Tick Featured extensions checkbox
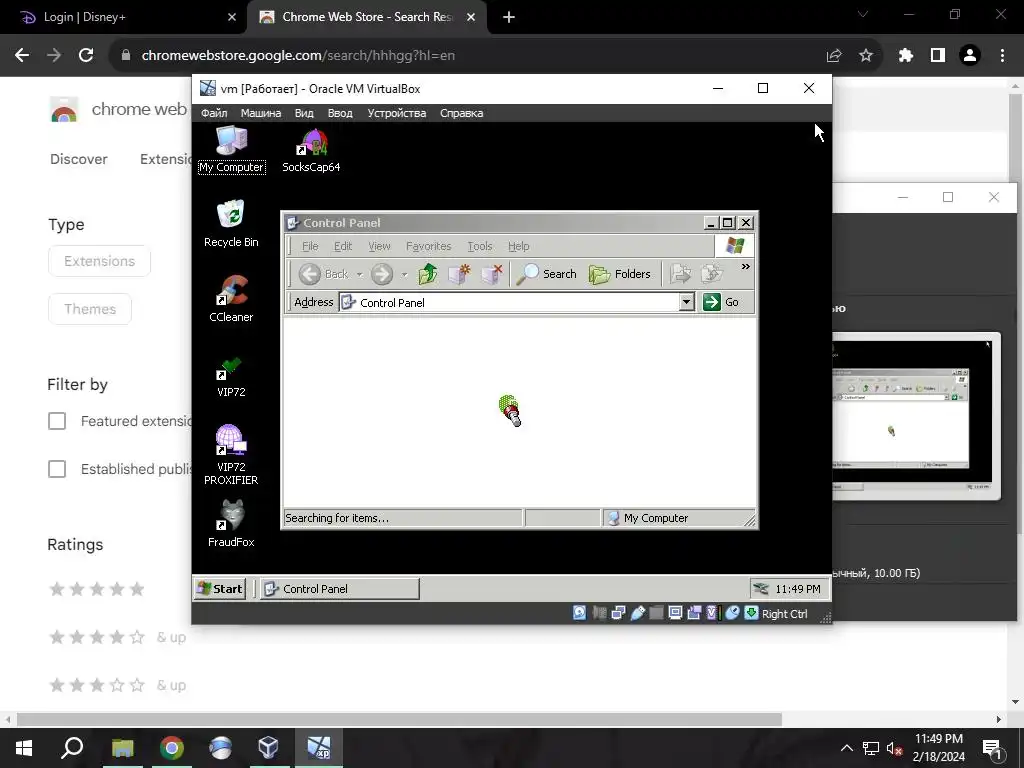Viewport: 1024px width, 768px height. pos(57,421)
